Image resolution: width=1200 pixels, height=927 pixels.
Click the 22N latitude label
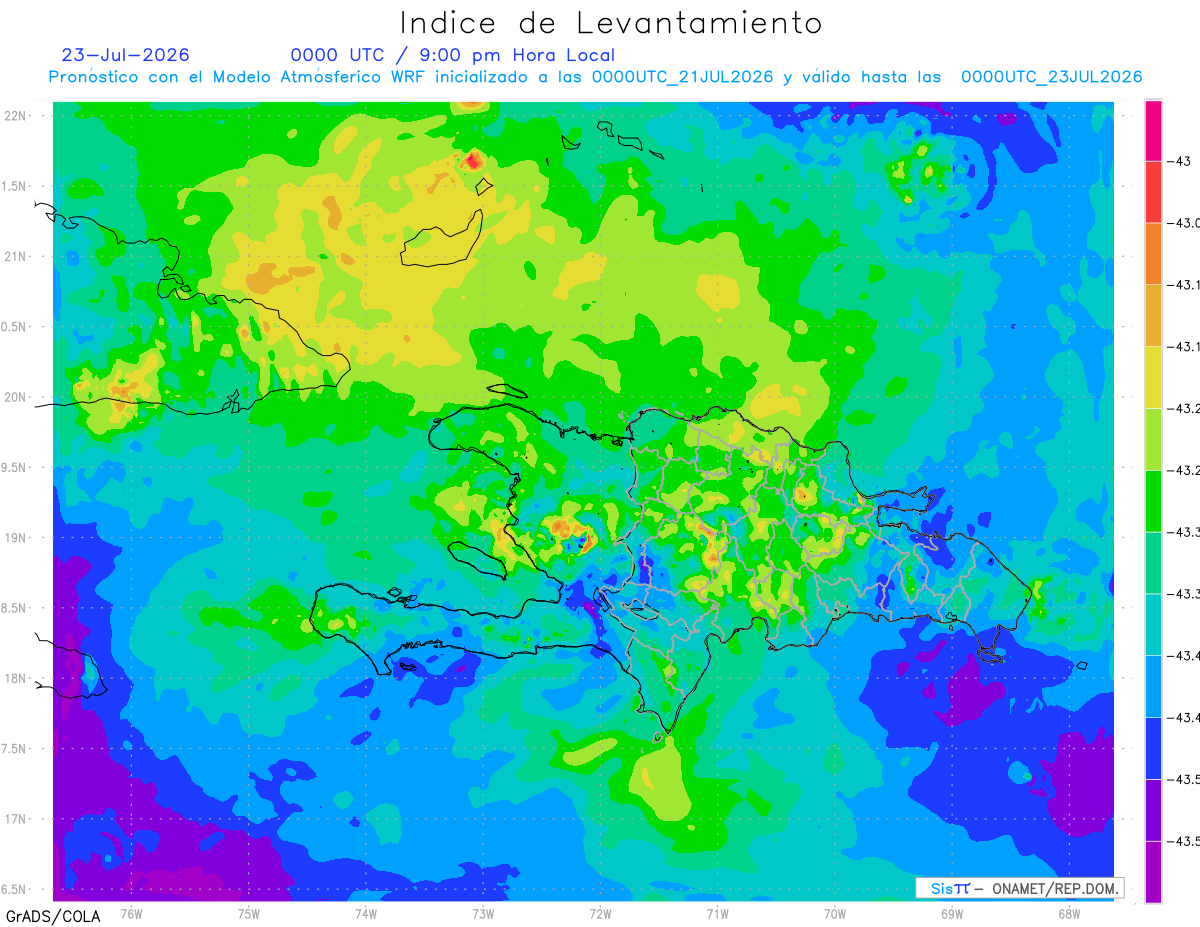click(16, 116)
